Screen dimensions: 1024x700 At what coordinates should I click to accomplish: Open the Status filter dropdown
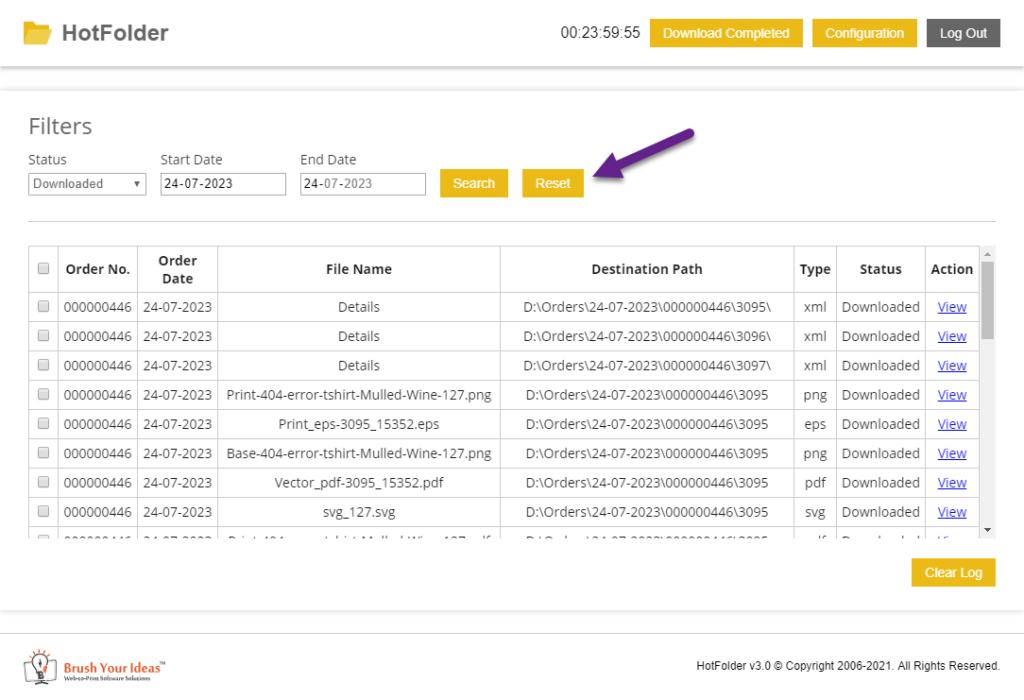coord(87,184)
